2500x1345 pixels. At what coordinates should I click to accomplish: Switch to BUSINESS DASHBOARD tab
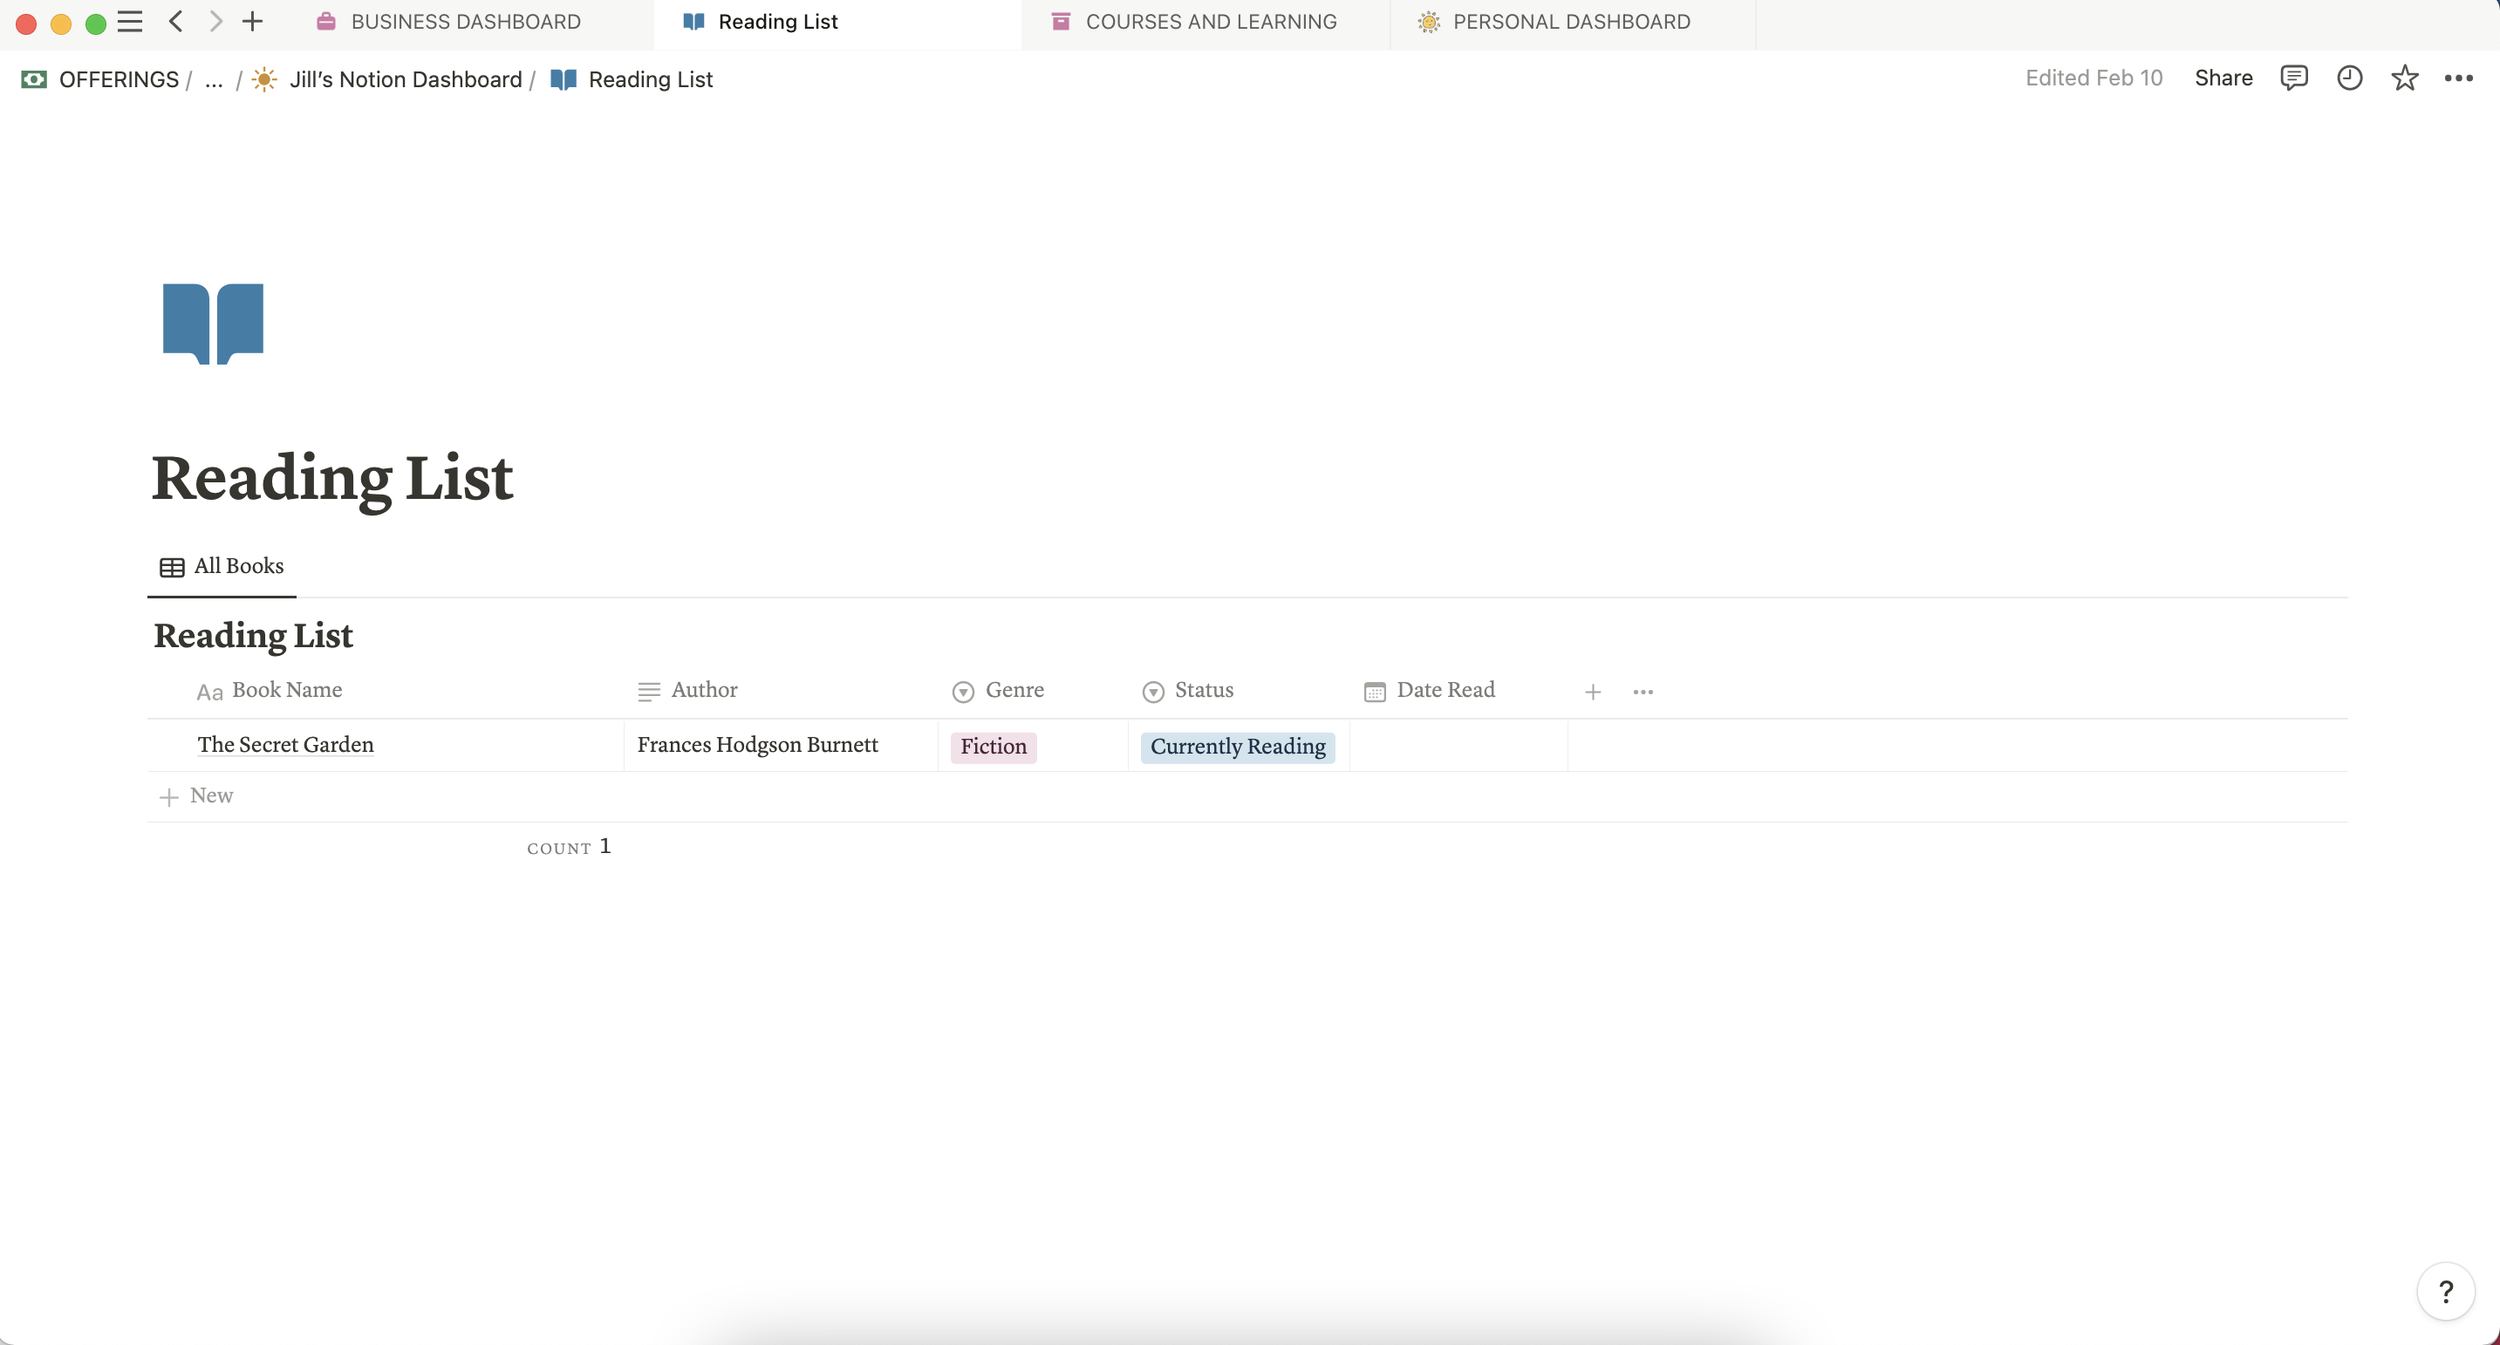pos(465,22)
